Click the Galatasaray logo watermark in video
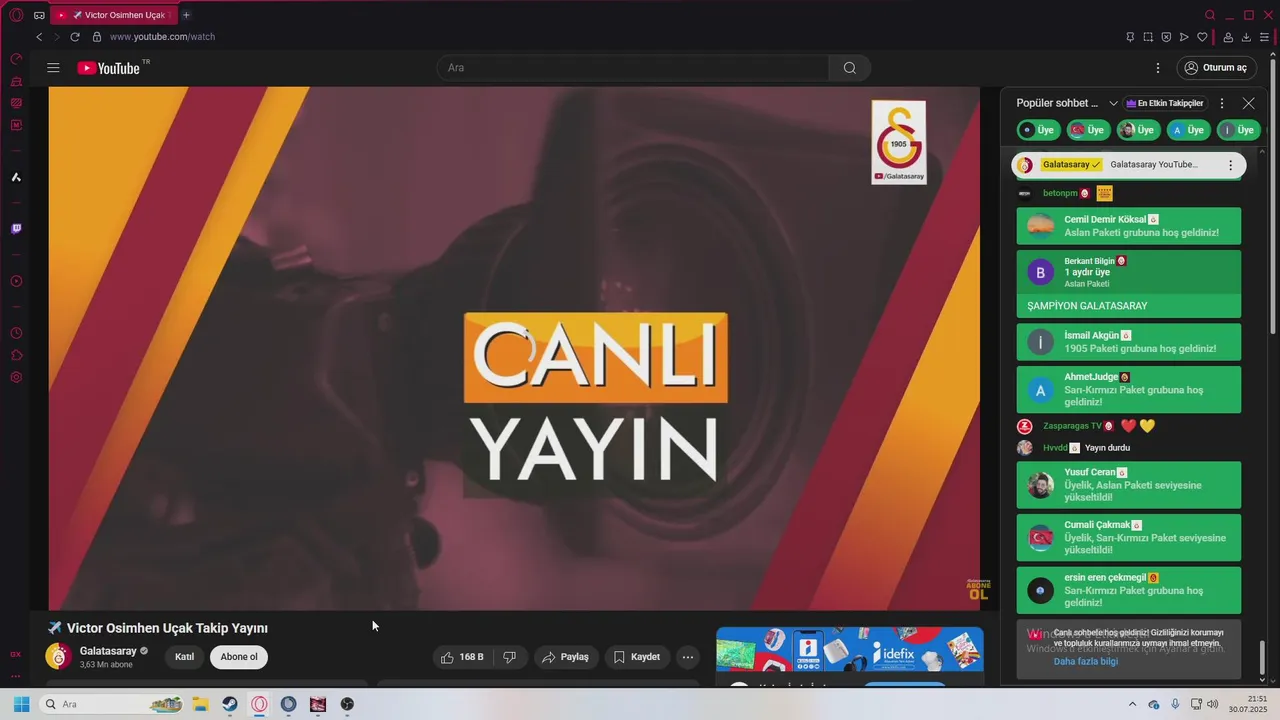1280x720 pixels. tap(899, 142)
